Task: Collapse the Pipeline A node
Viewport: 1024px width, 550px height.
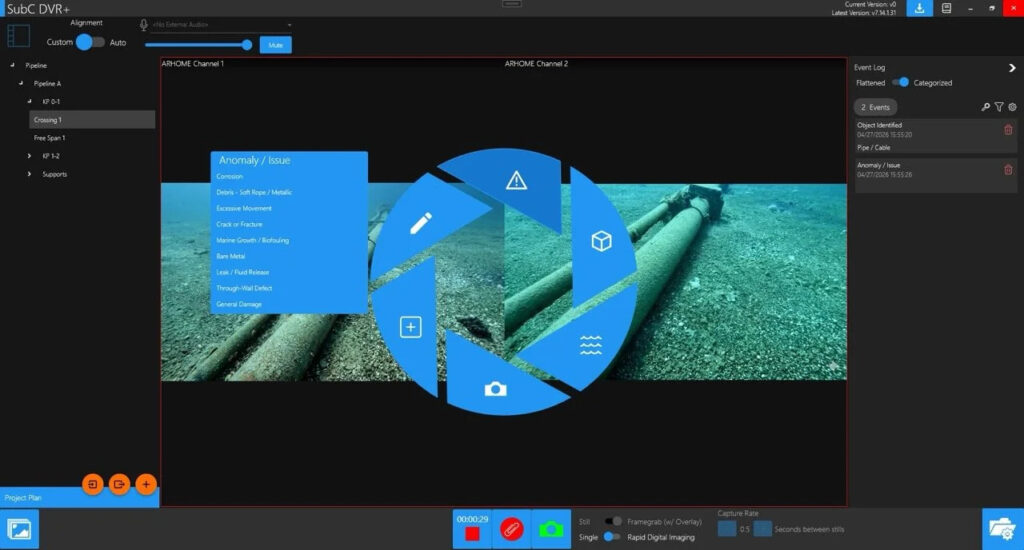Action: coord(21,84)
